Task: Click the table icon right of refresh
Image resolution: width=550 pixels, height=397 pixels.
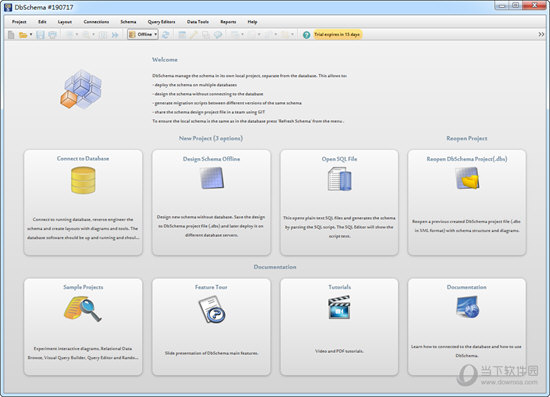Action: pos(182,35)
